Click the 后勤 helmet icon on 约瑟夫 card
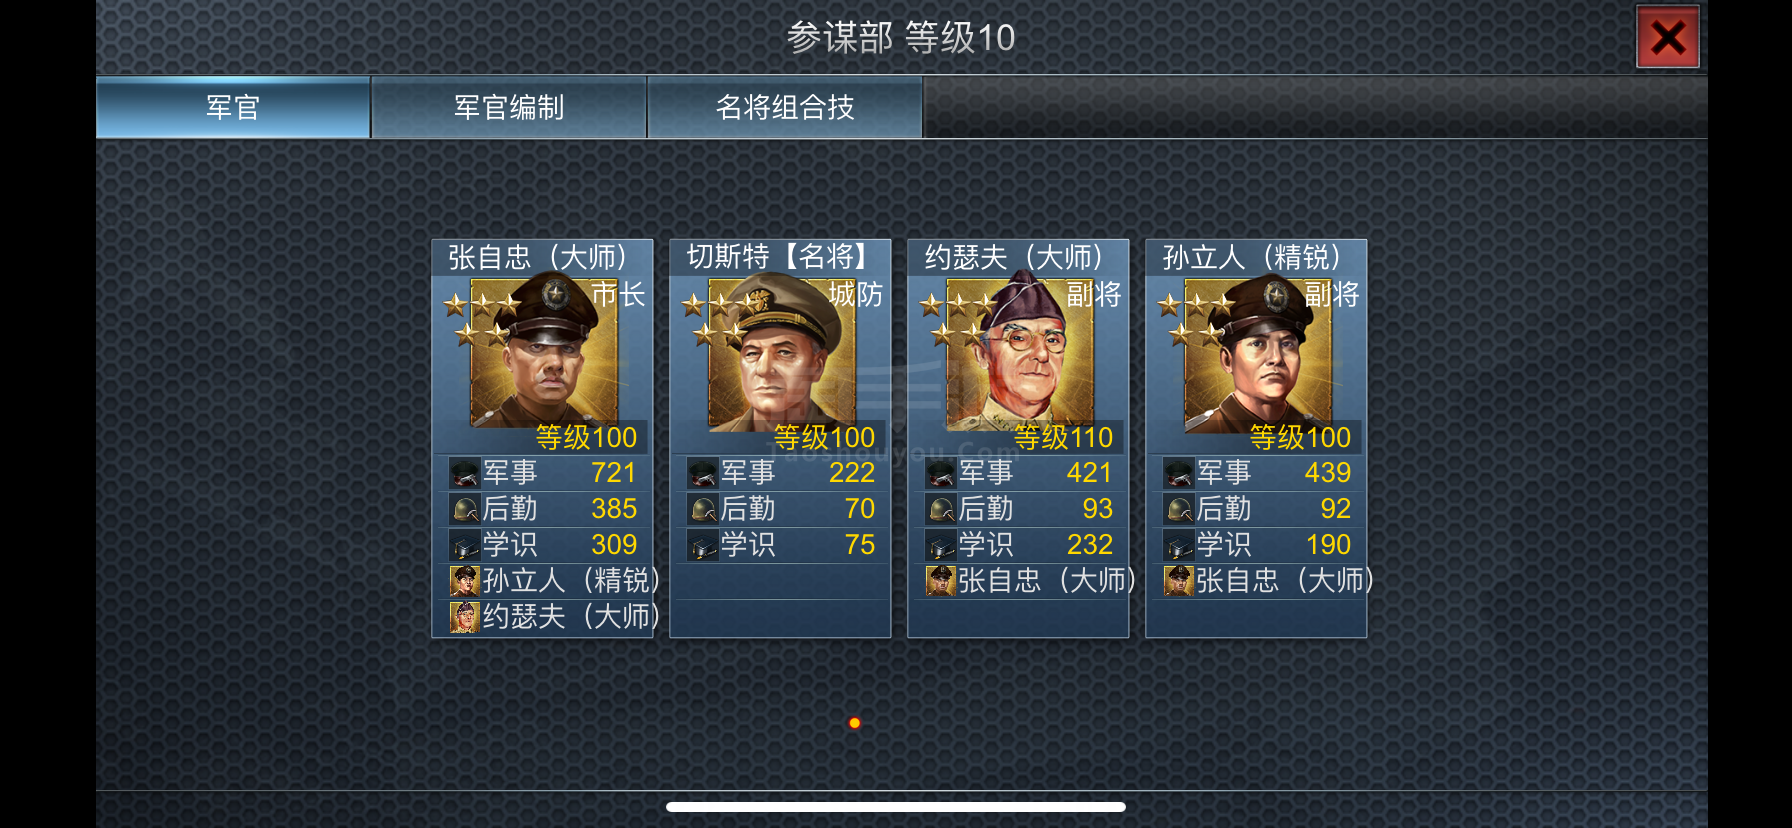The image size is (1792, 828). click(940, 509)
